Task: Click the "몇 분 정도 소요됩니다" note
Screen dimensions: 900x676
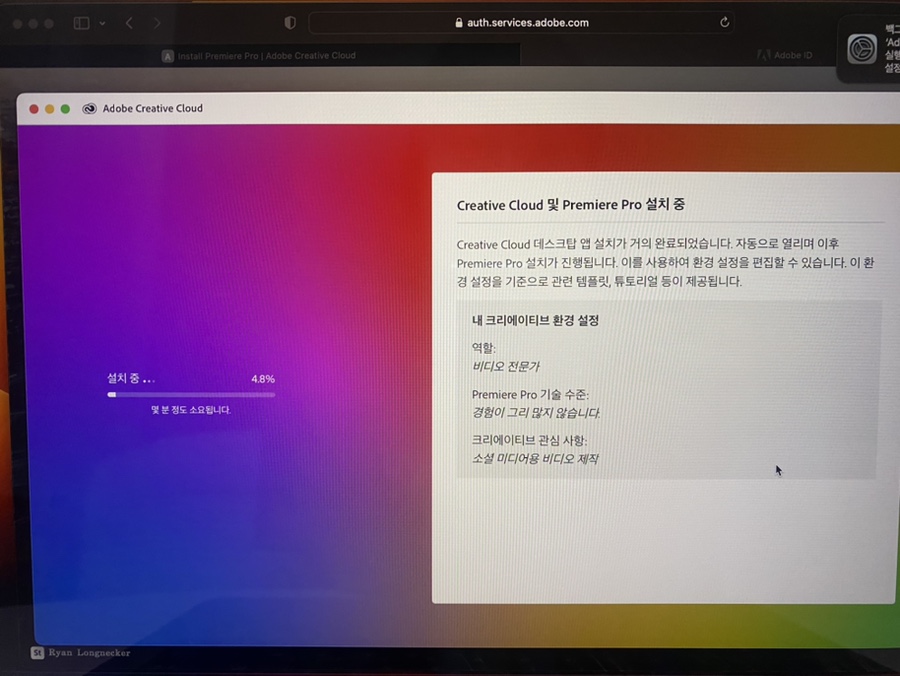Action: point(191,410)
